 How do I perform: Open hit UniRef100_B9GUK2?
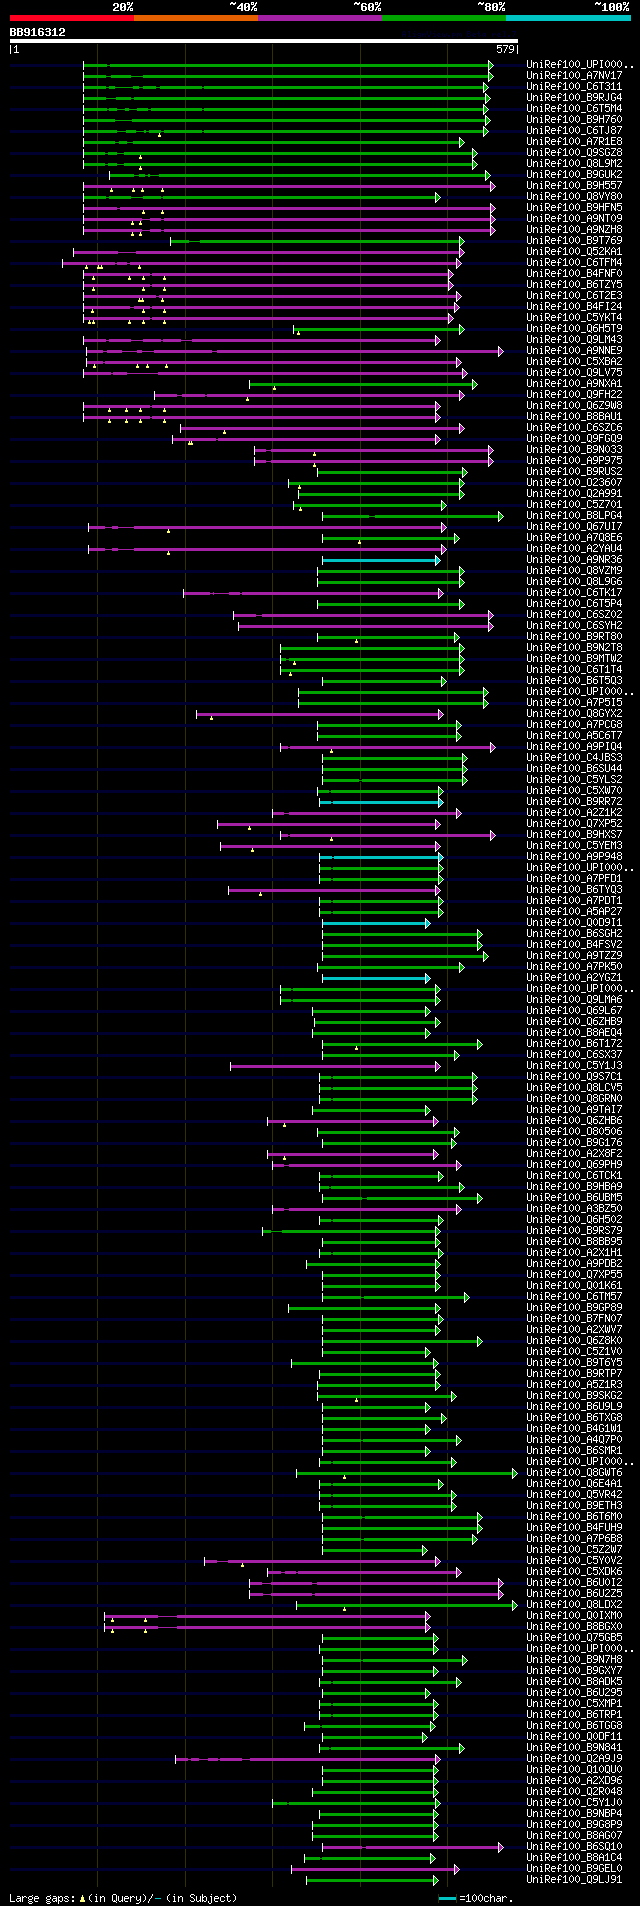click(x=574, y=174)
